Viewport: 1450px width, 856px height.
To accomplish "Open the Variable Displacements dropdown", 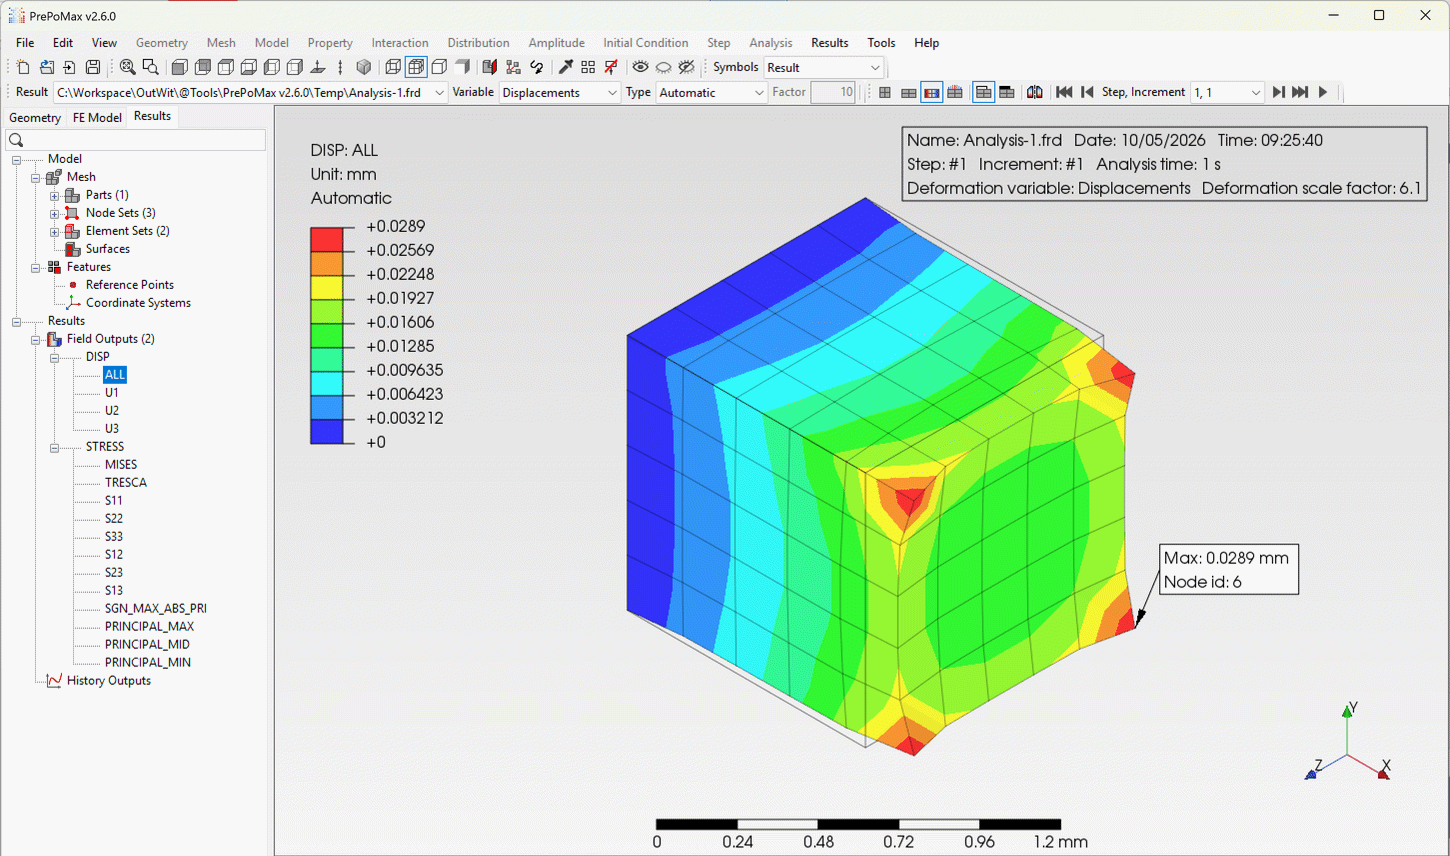I will coord(560,92).
